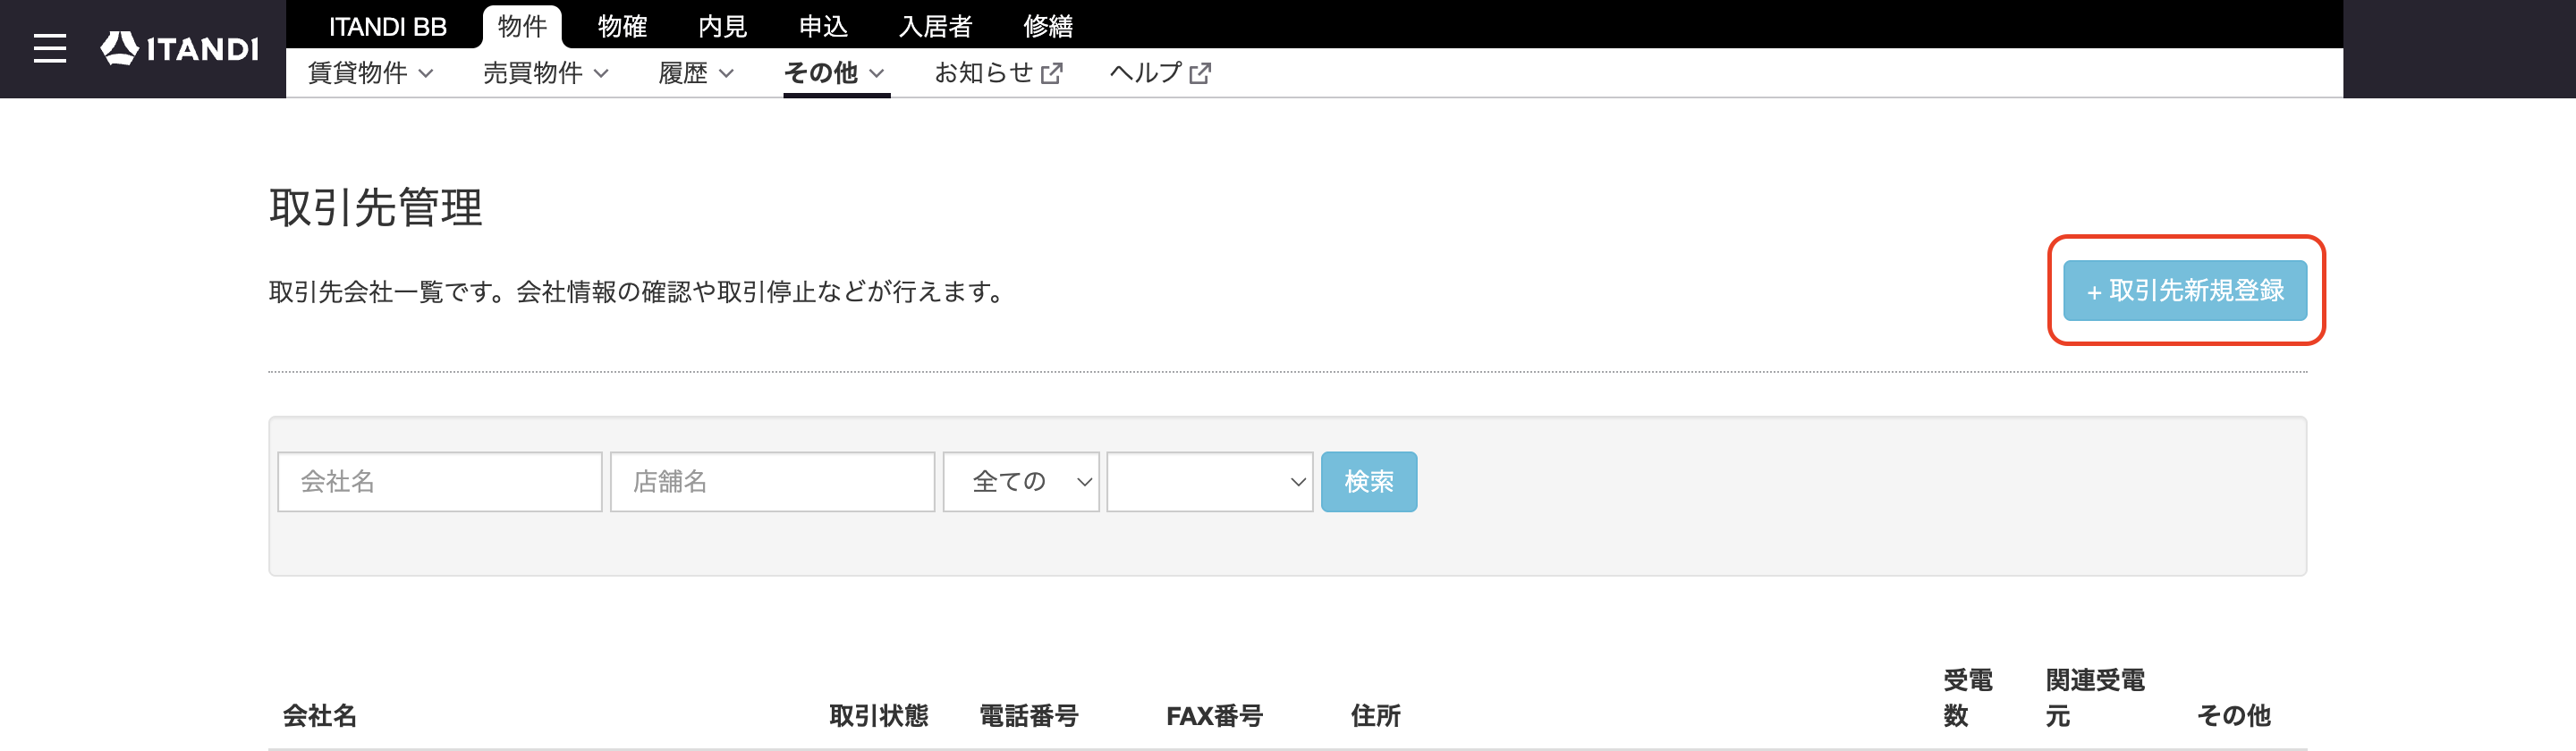The image size is (2576, 751).
Task: Click the 関連受電元 column header
Action: [x=2095, y=698]
